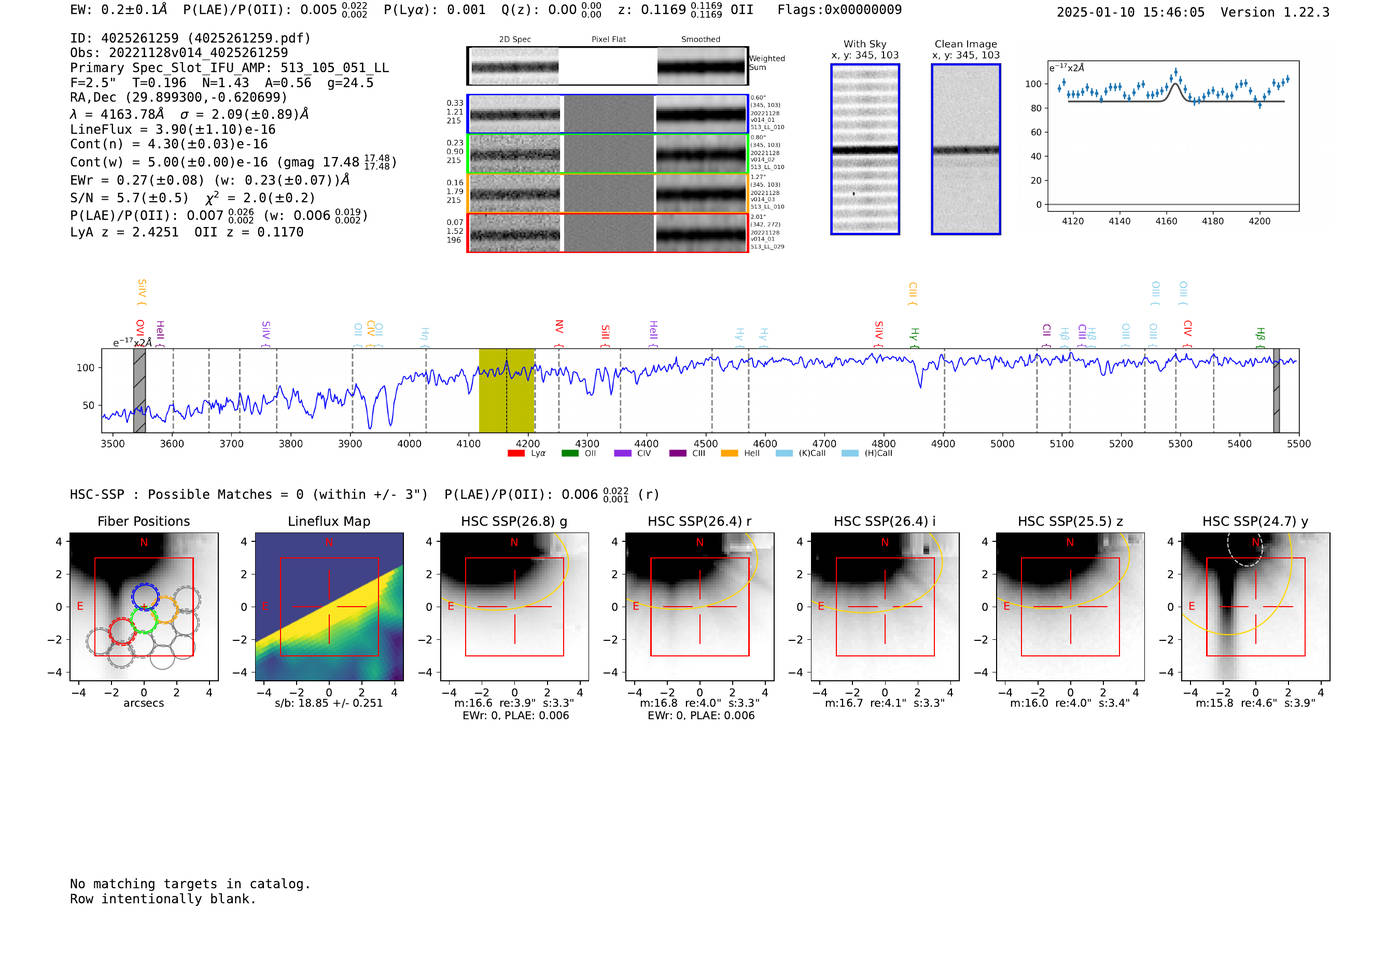Image resolution: width=1400 pixels, height=953 pixels.
Task: Open the HSC SSP(26.4) i image
Action: click(x=885, y=606)
